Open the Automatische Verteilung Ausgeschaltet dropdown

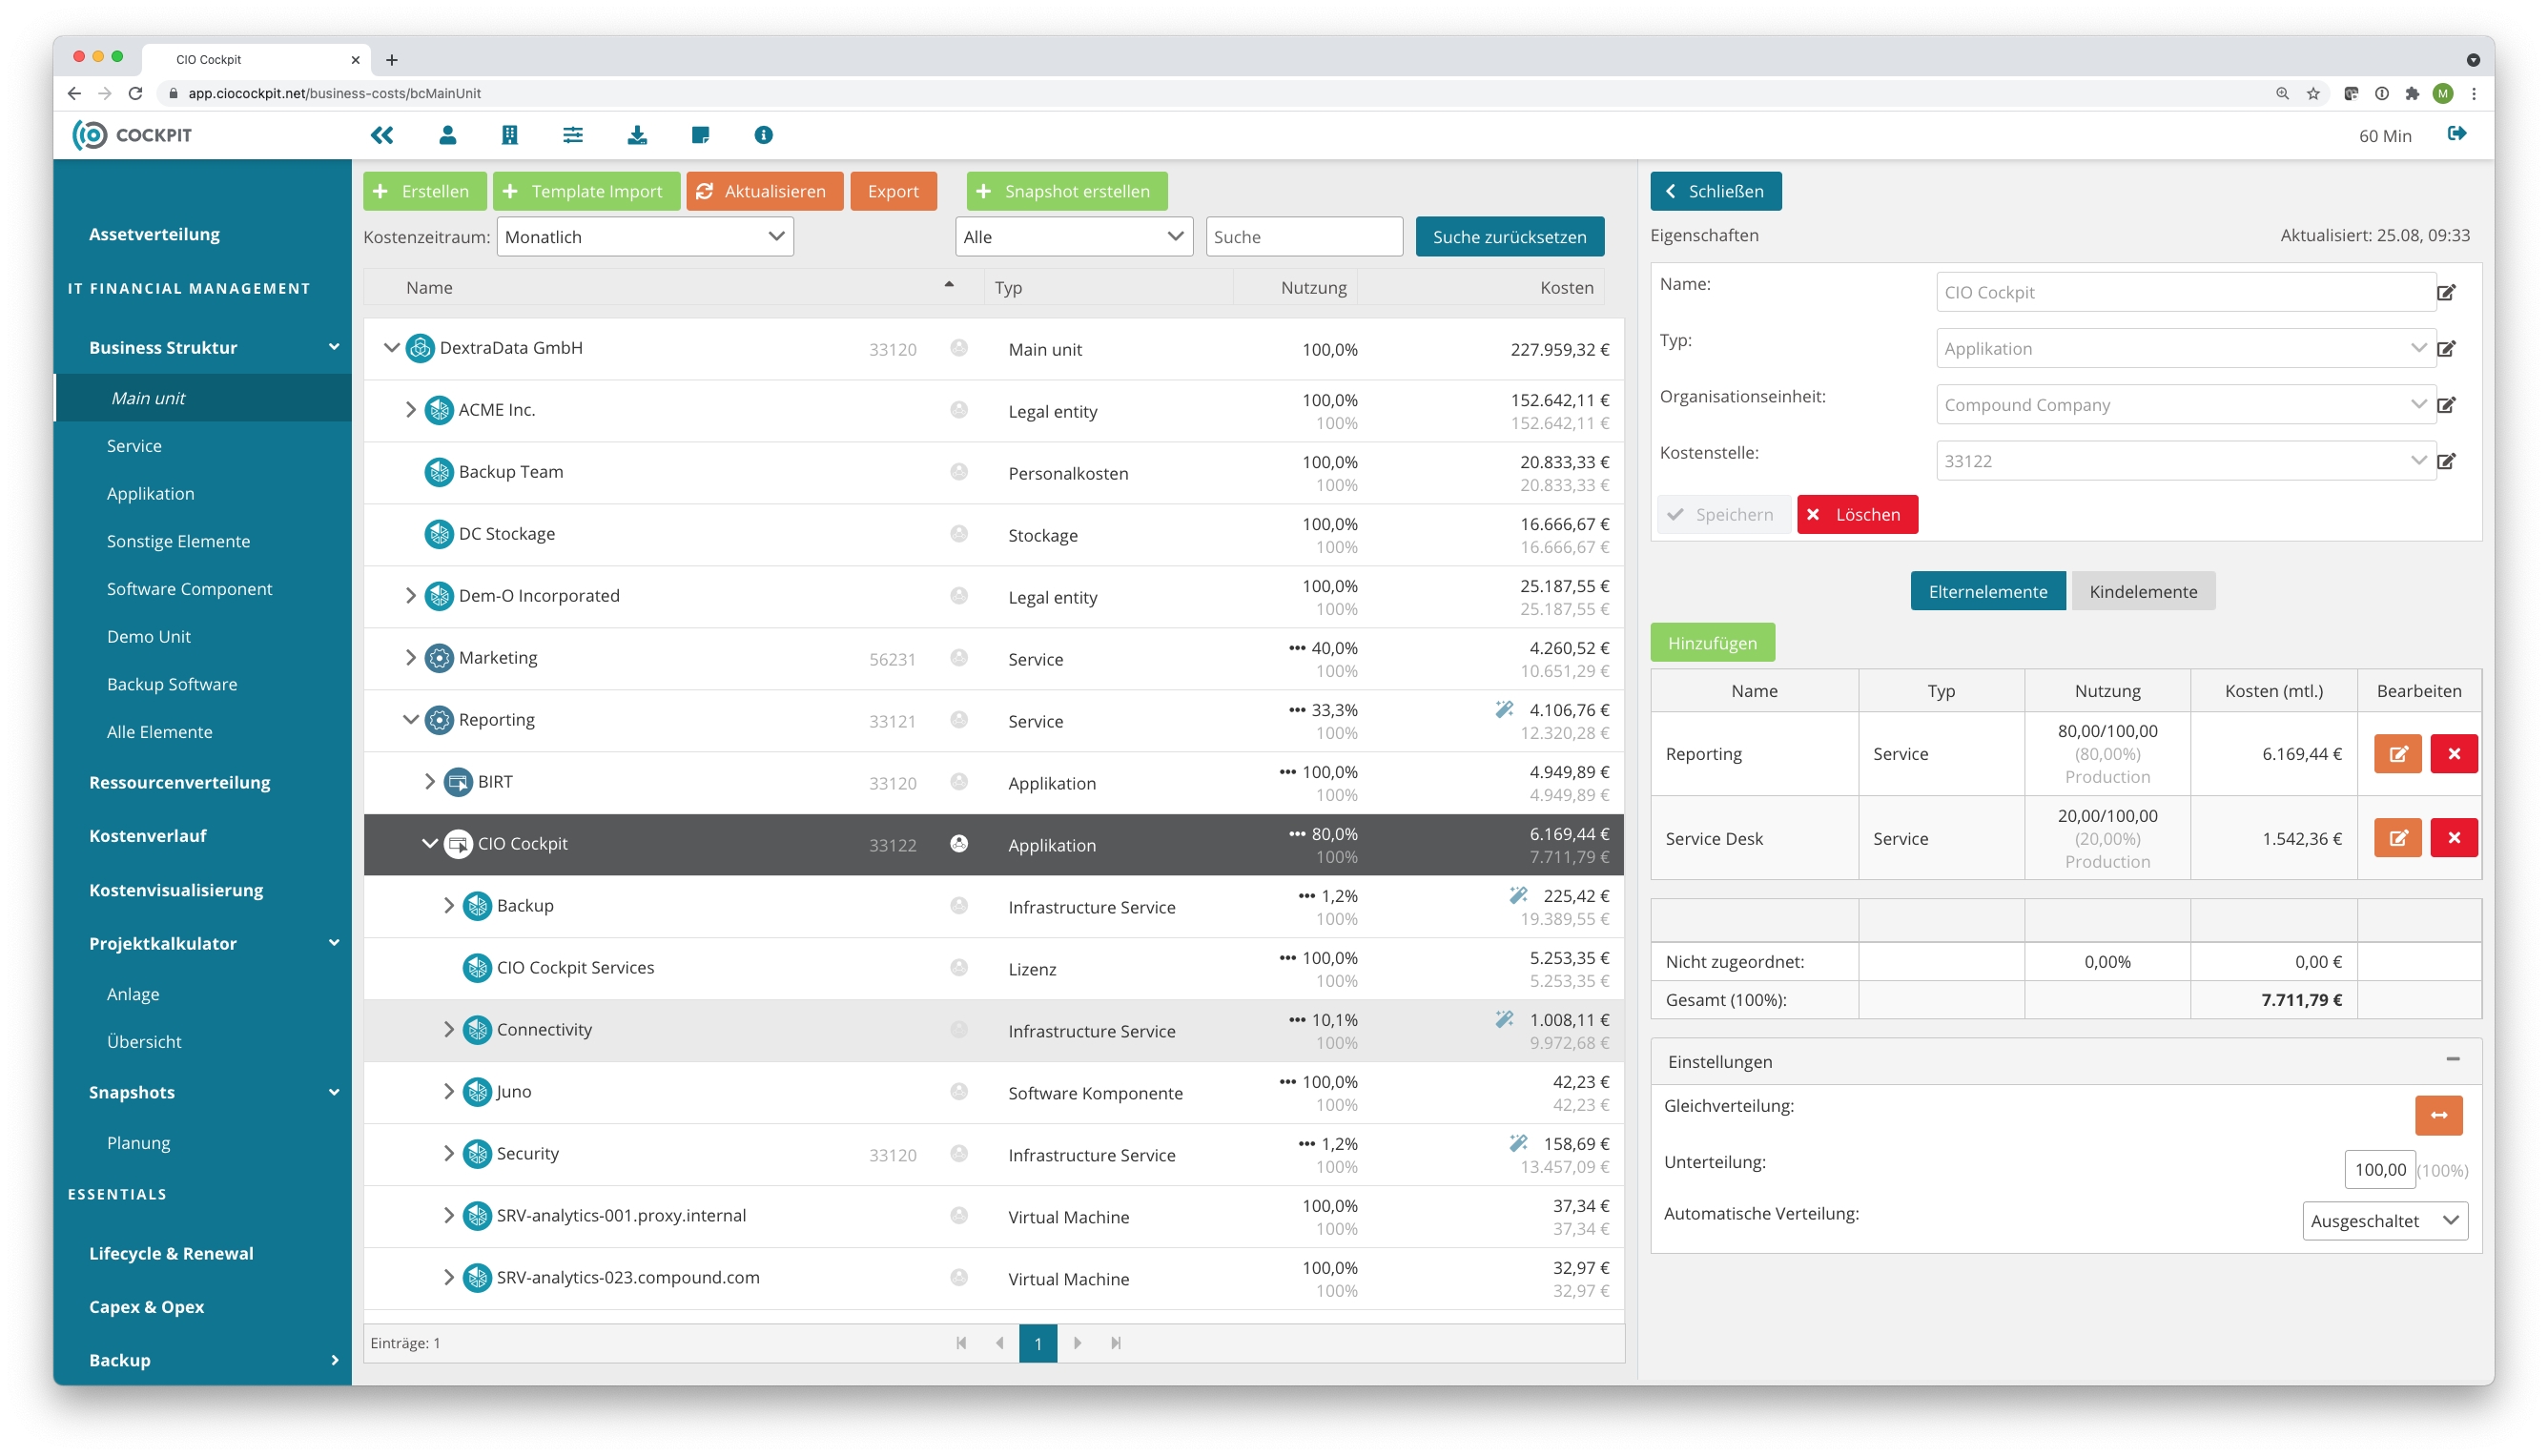click(x=2384, y=1221)
